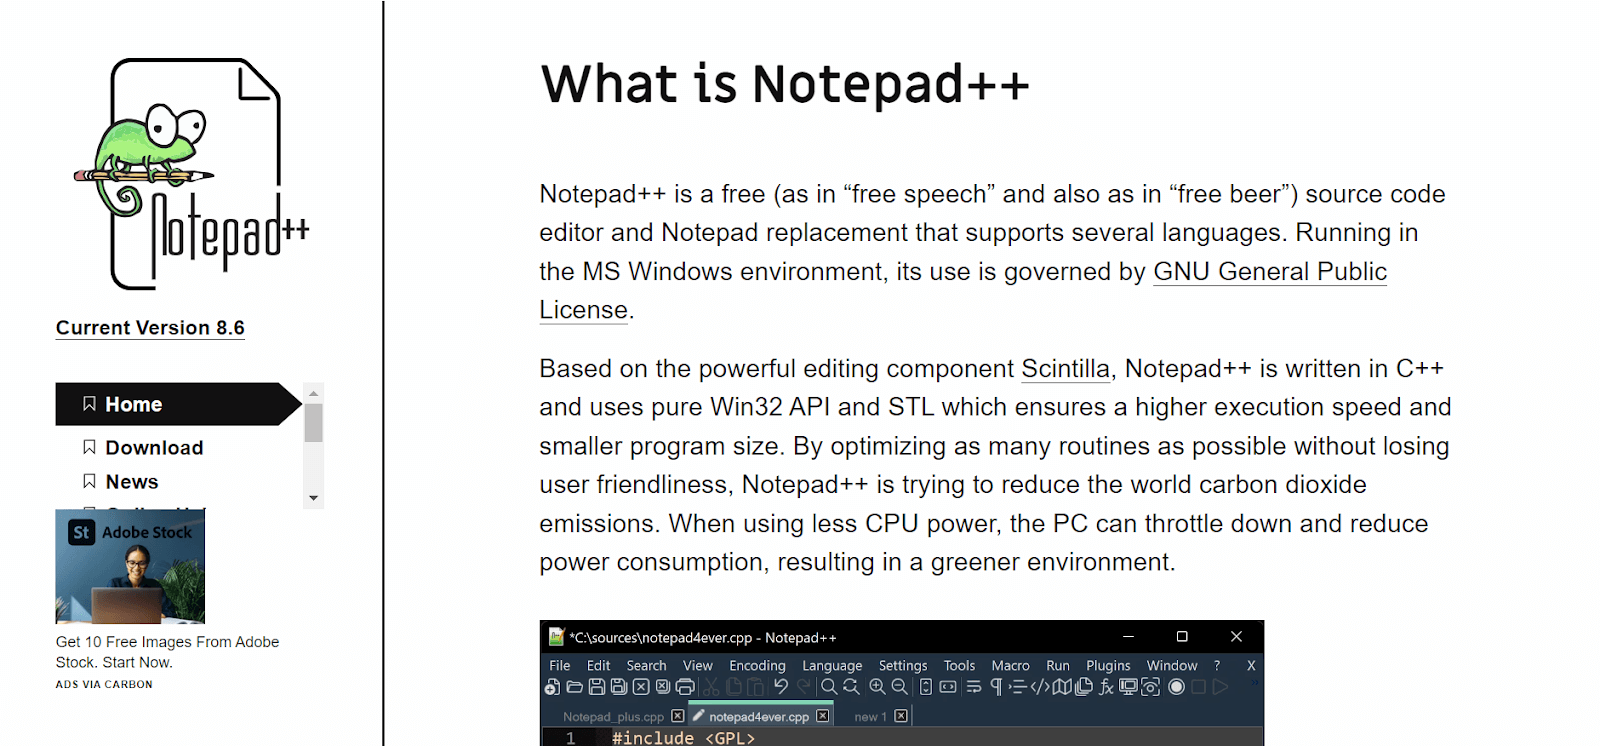1600x746 pixels.
Task: Click the ADS VIA CARBON label
Action: click(104, 685)
